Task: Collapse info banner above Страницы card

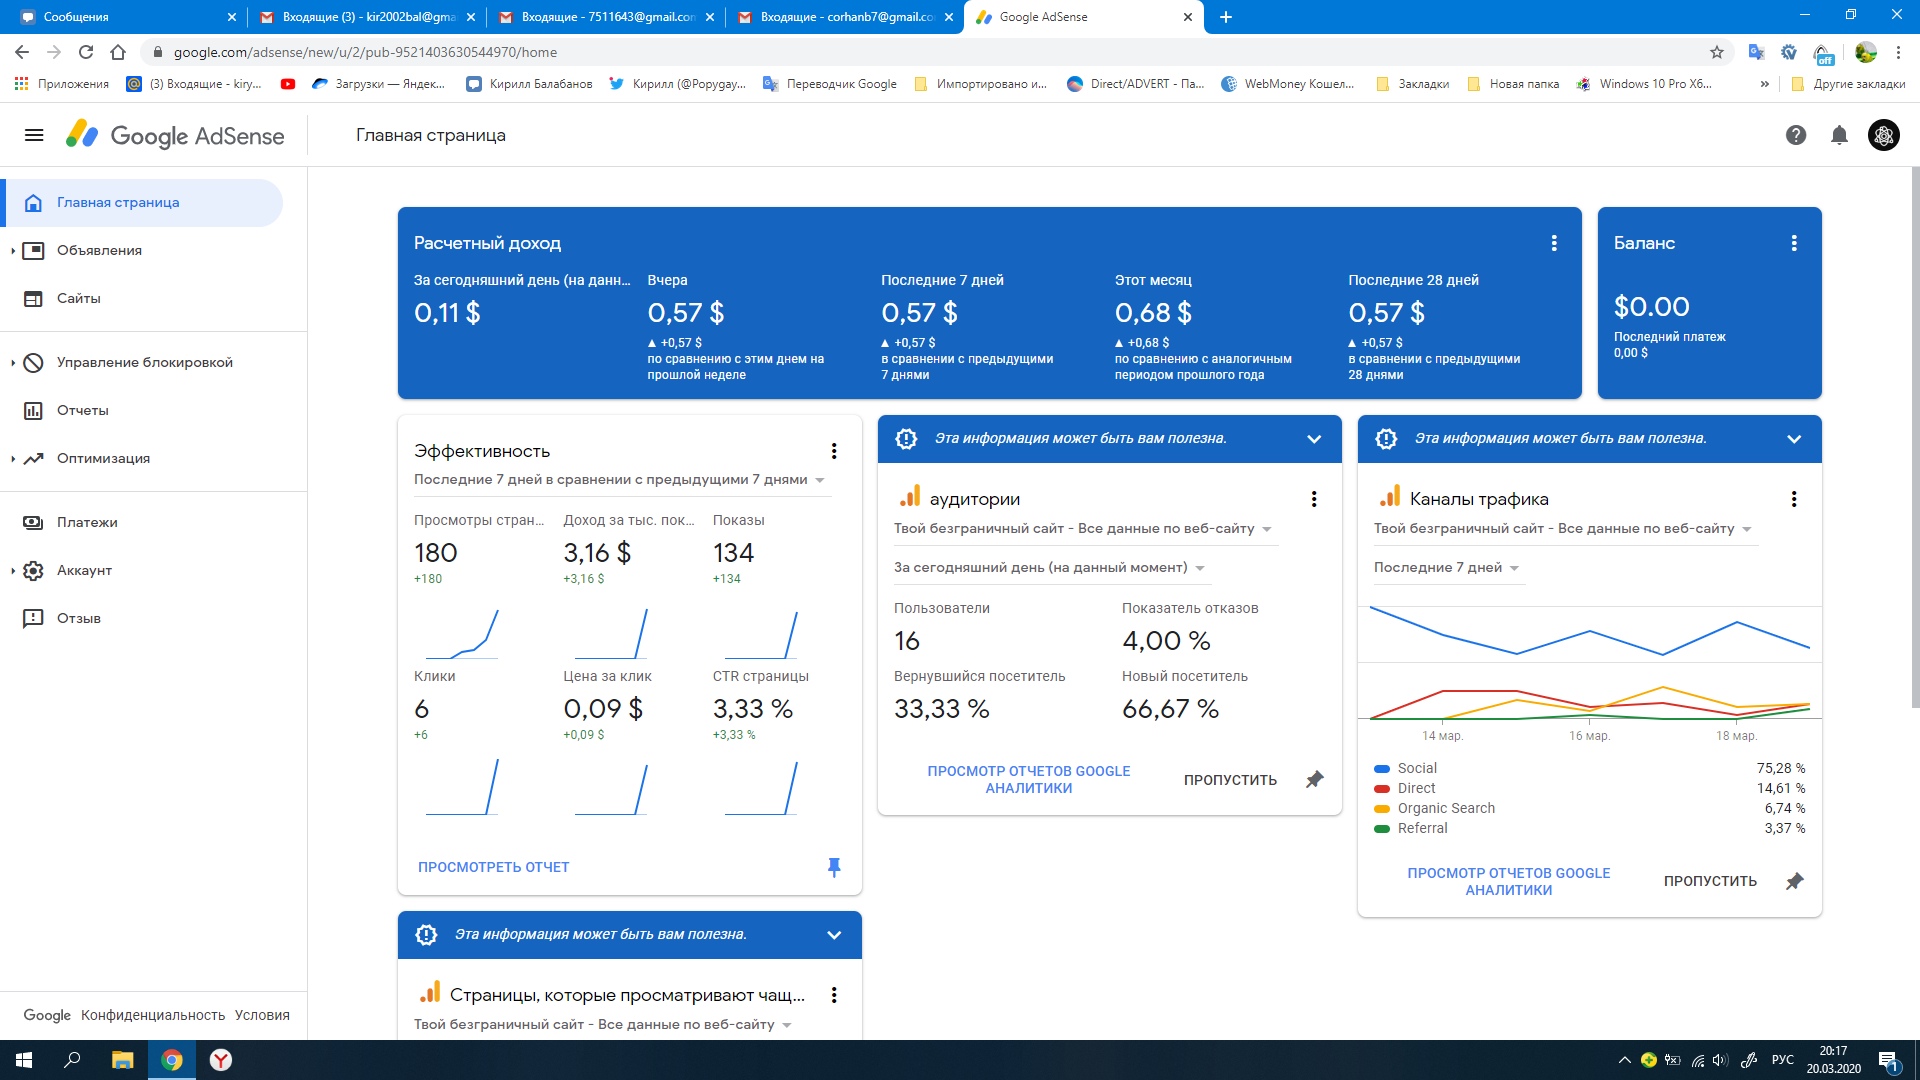Action: [834, 935]
